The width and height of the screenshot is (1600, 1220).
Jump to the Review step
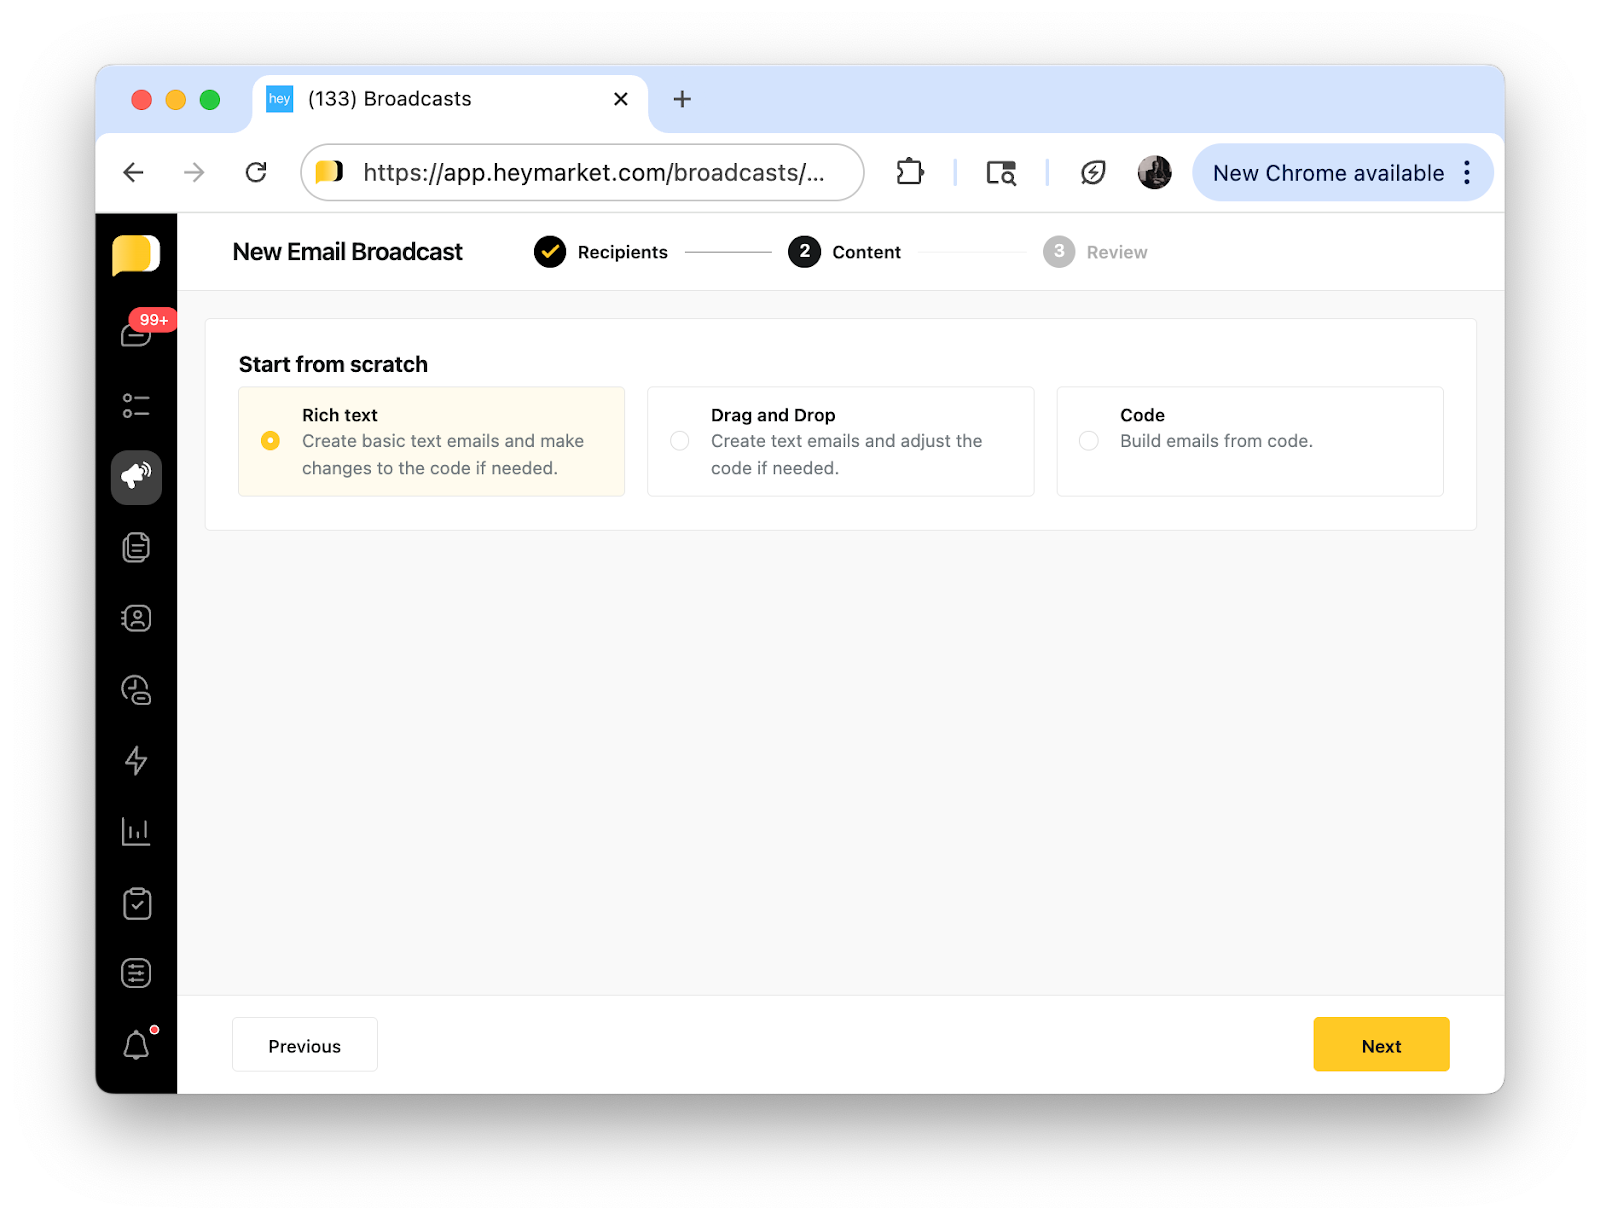click(1096, 252)
